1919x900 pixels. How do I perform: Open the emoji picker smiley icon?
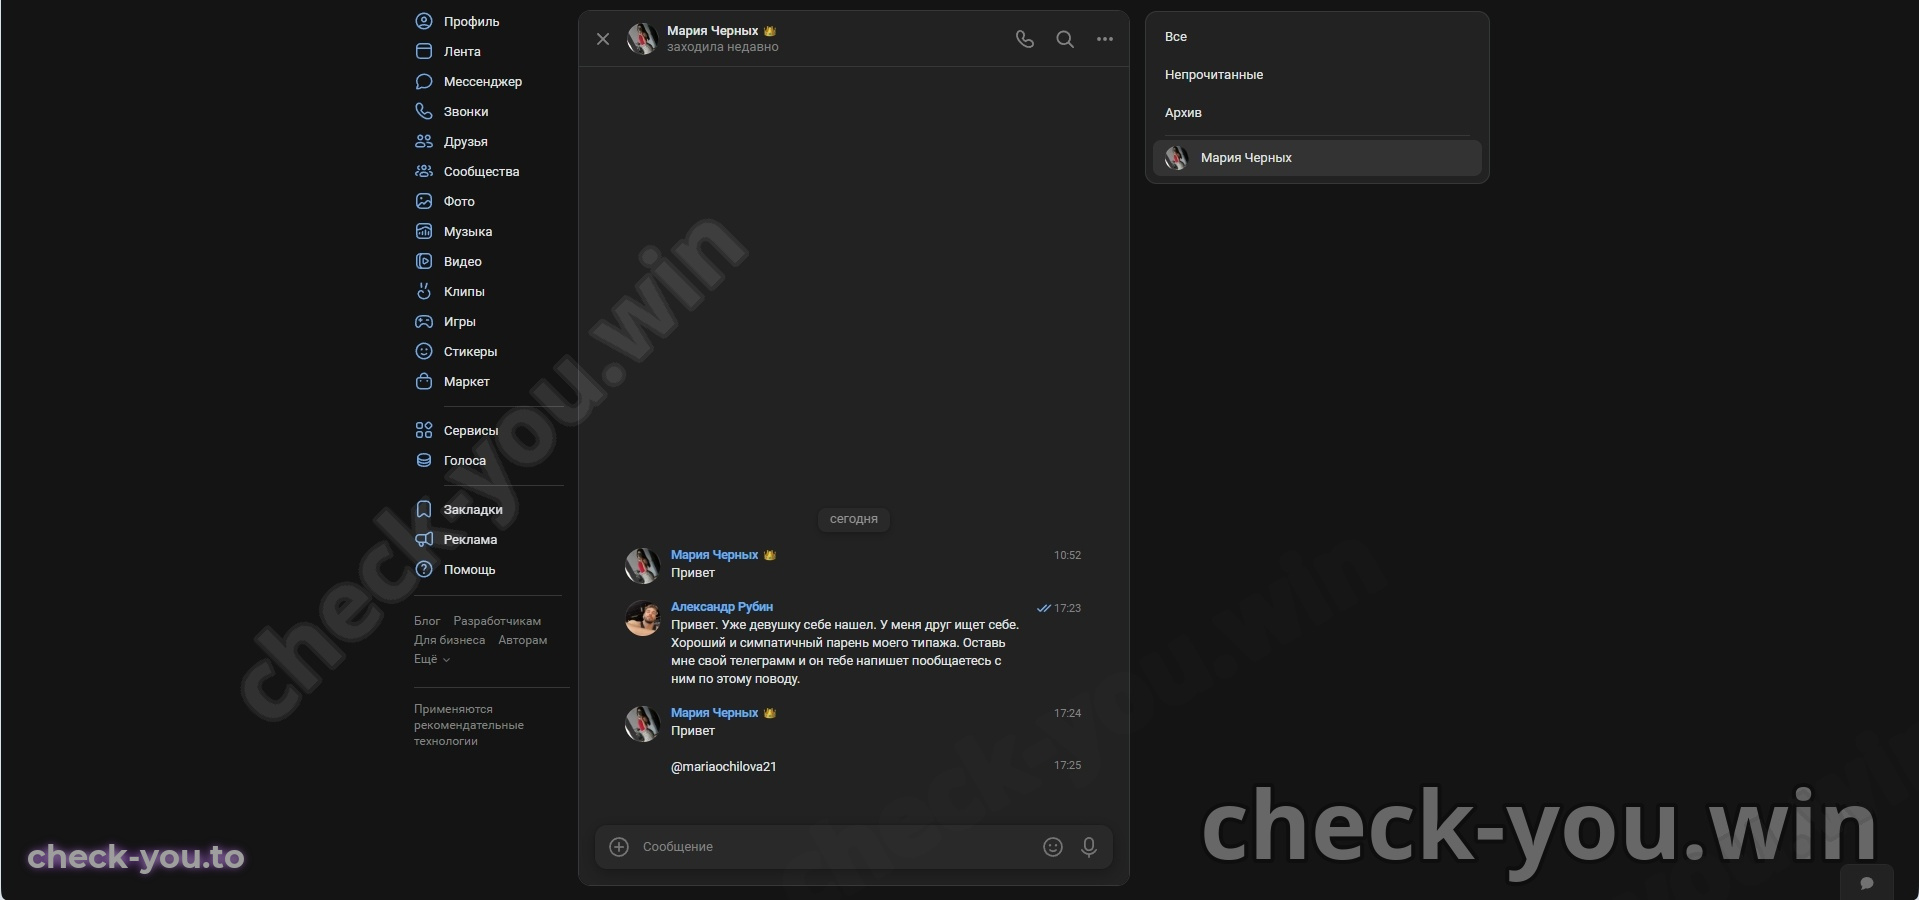coord(1052,847)
